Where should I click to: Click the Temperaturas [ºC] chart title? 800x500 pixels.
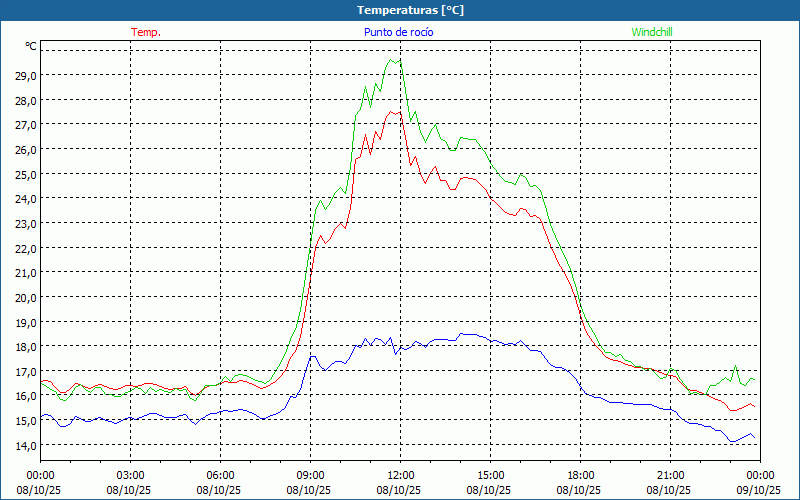[410, 10]
